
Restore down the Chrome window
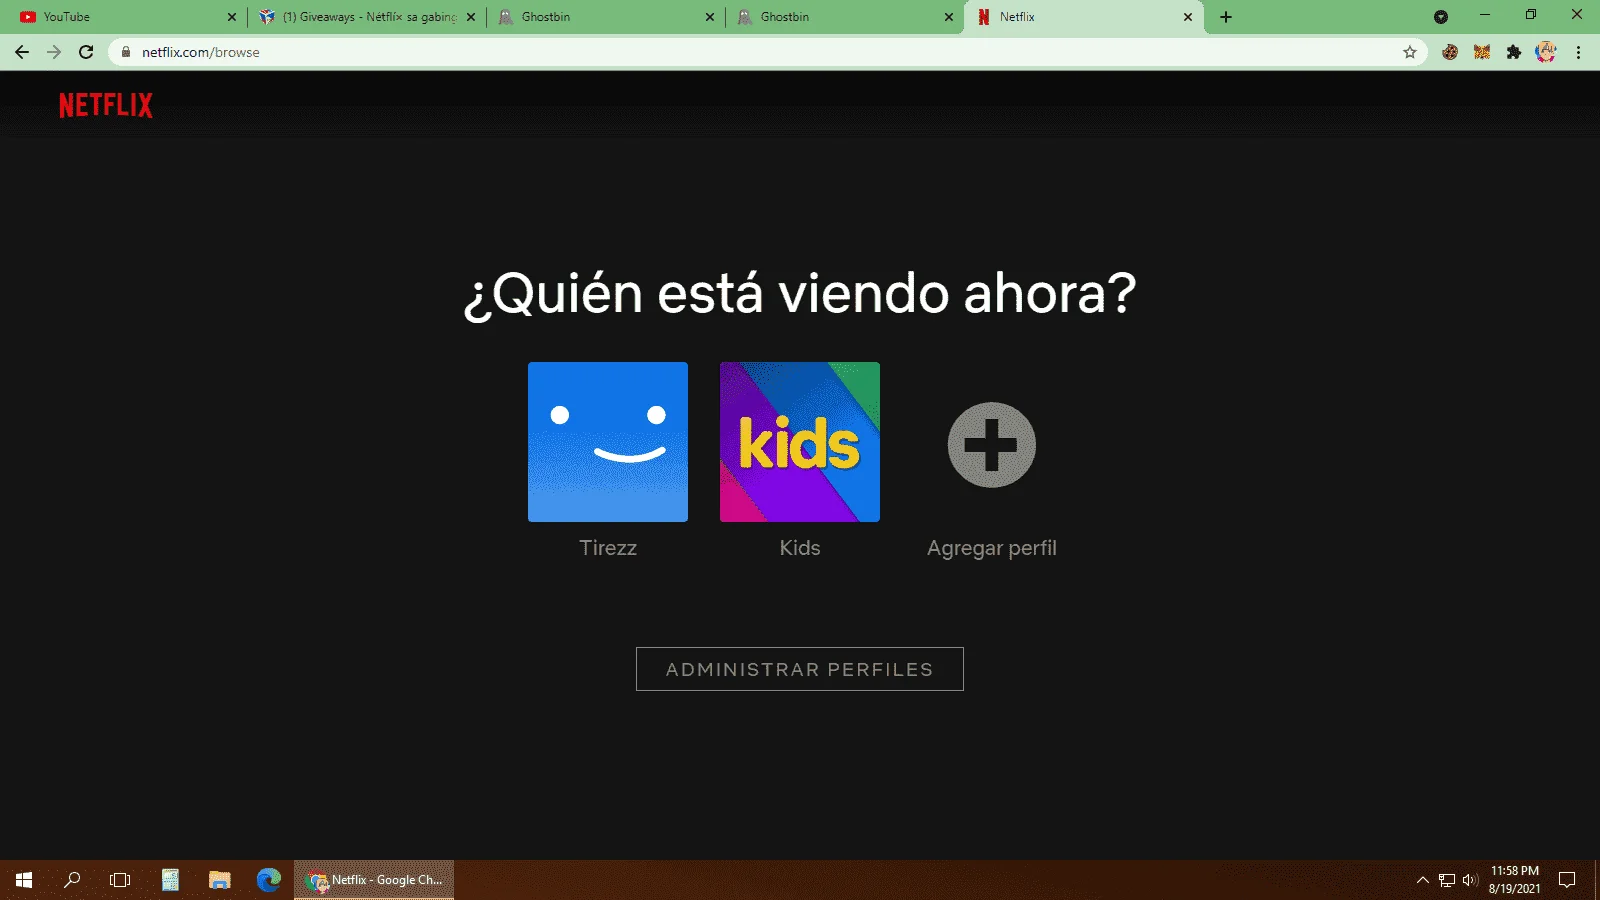tap(1531, 15)
